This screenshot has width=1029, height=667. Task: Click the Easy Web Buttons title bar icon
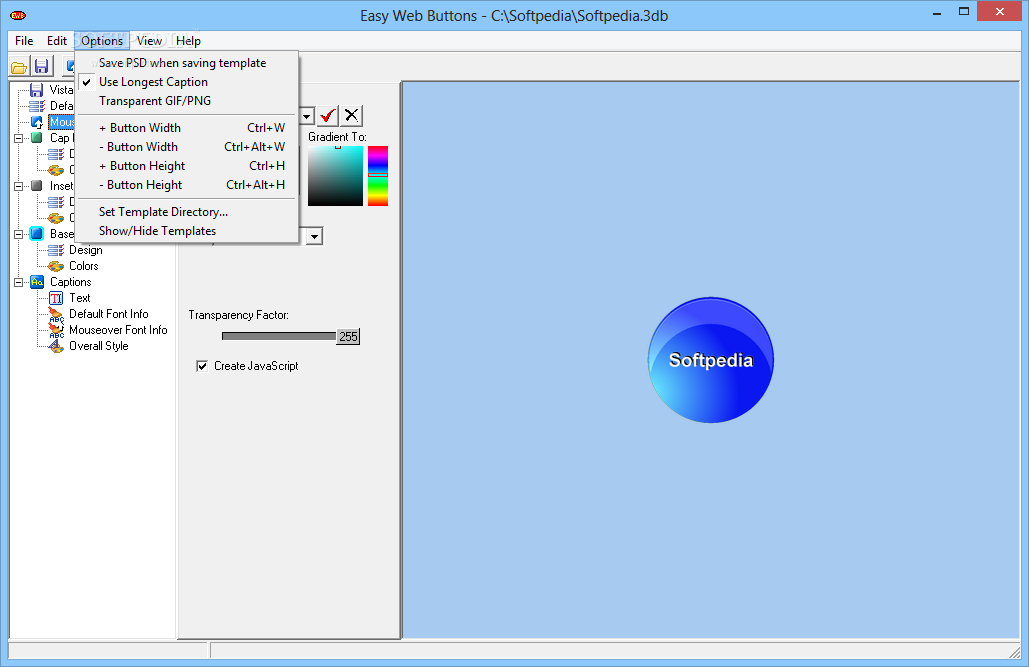pos(18,15)
